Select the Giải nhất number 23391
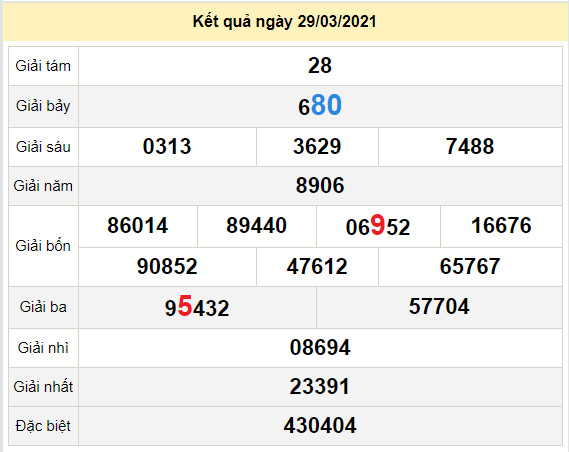 320,386
